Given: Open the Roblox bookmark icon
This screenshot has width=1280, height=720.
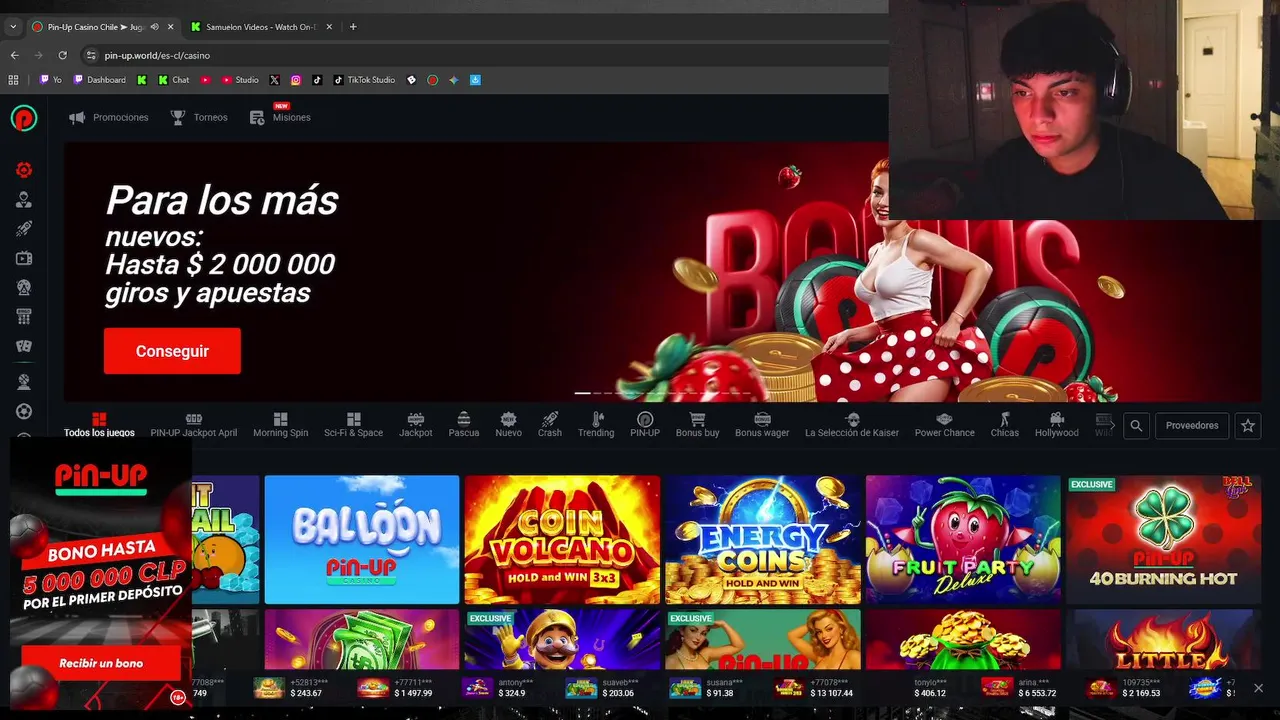Looking at the screenshot, I should [x=411, y=80].
